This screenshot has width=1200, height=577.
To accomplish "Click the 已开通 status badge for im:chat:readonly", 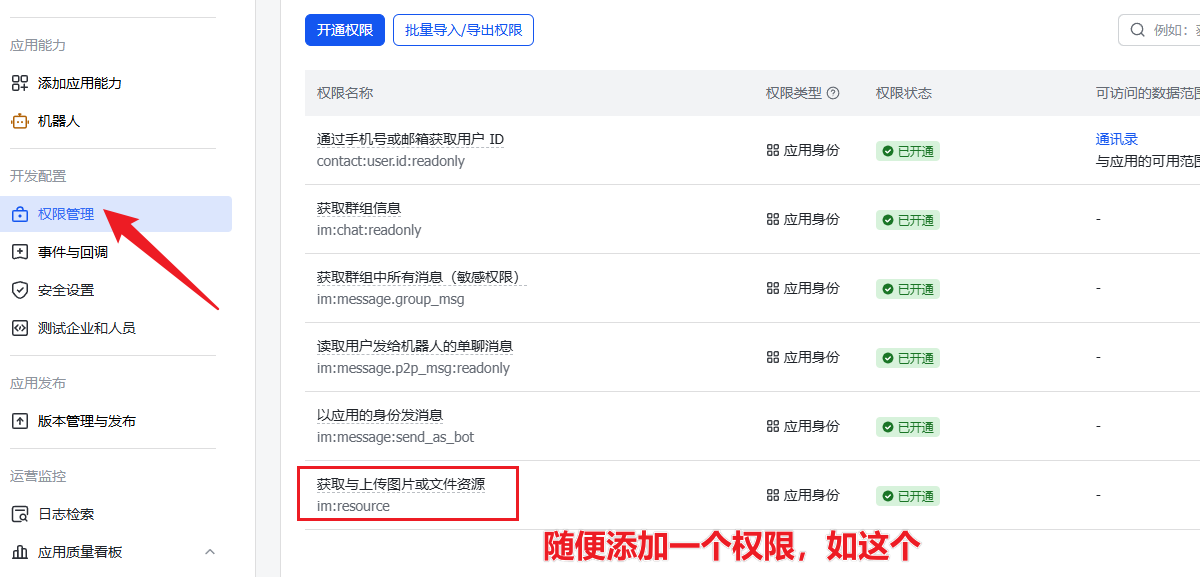I will (908, 220).
